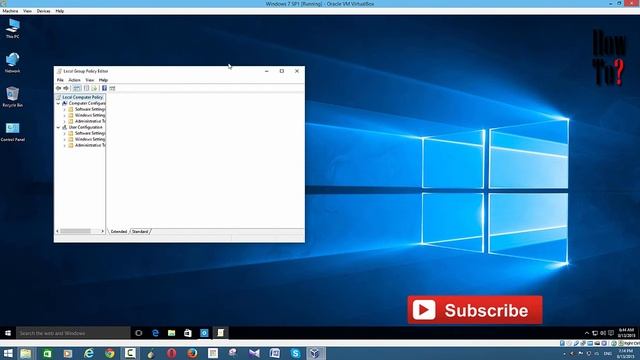Click the guest network tray icon
The height and width of the screenshot is (360, 640).
[x=595, y=333]
